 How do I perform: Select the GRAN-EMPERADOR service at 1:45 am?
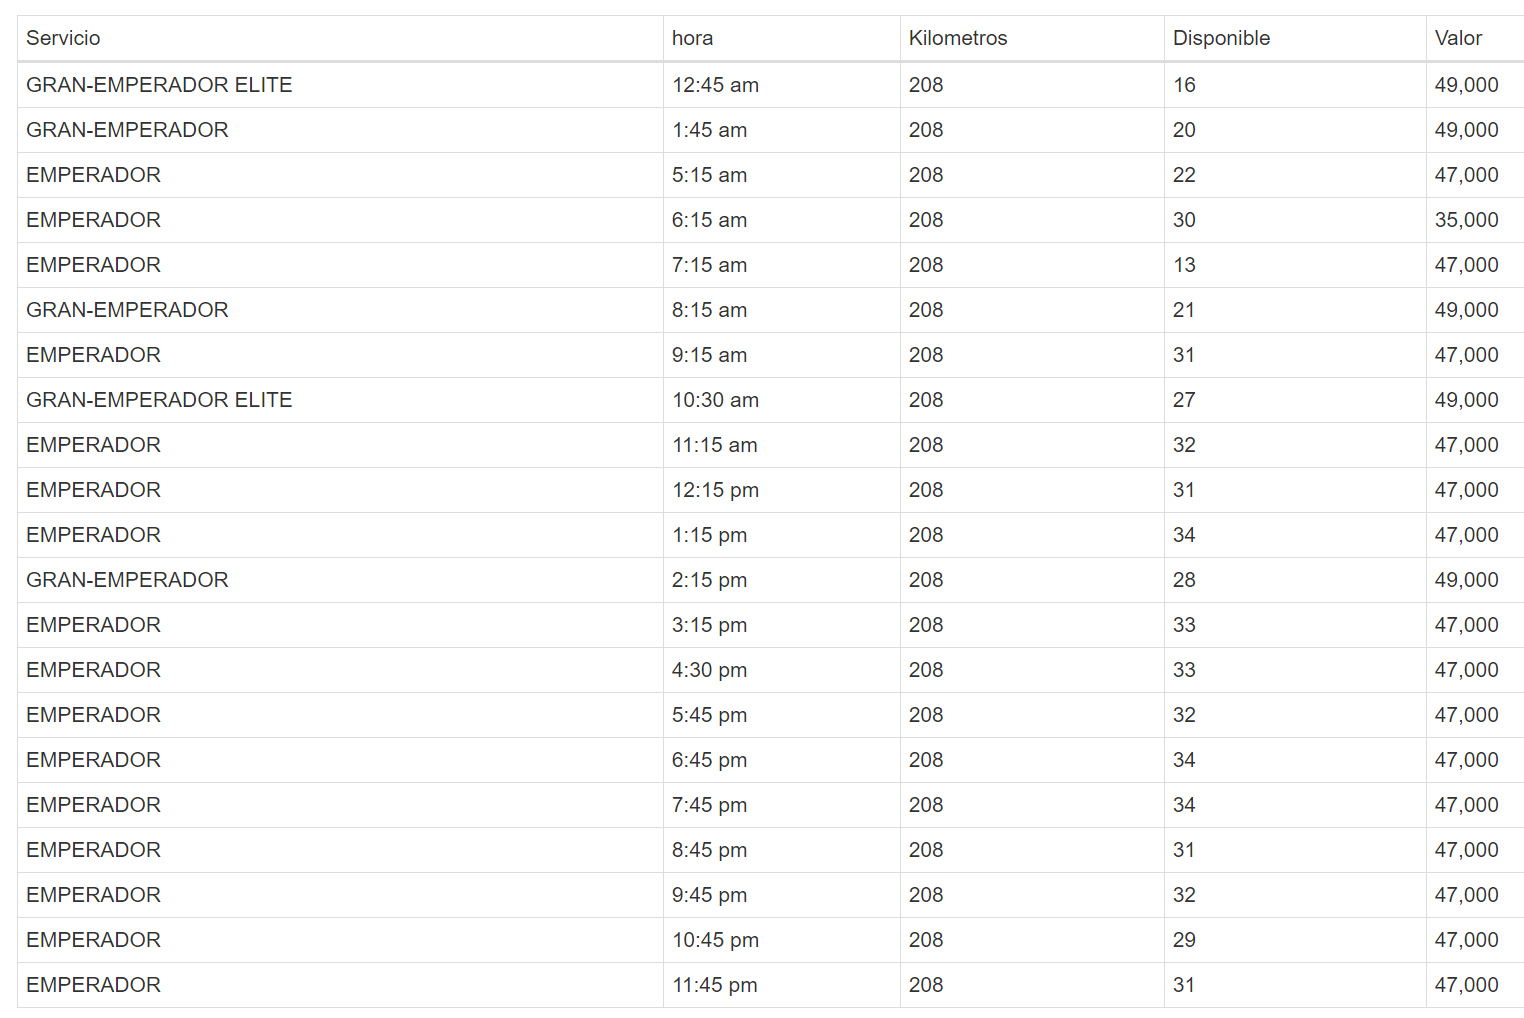[x=127, y=130]
